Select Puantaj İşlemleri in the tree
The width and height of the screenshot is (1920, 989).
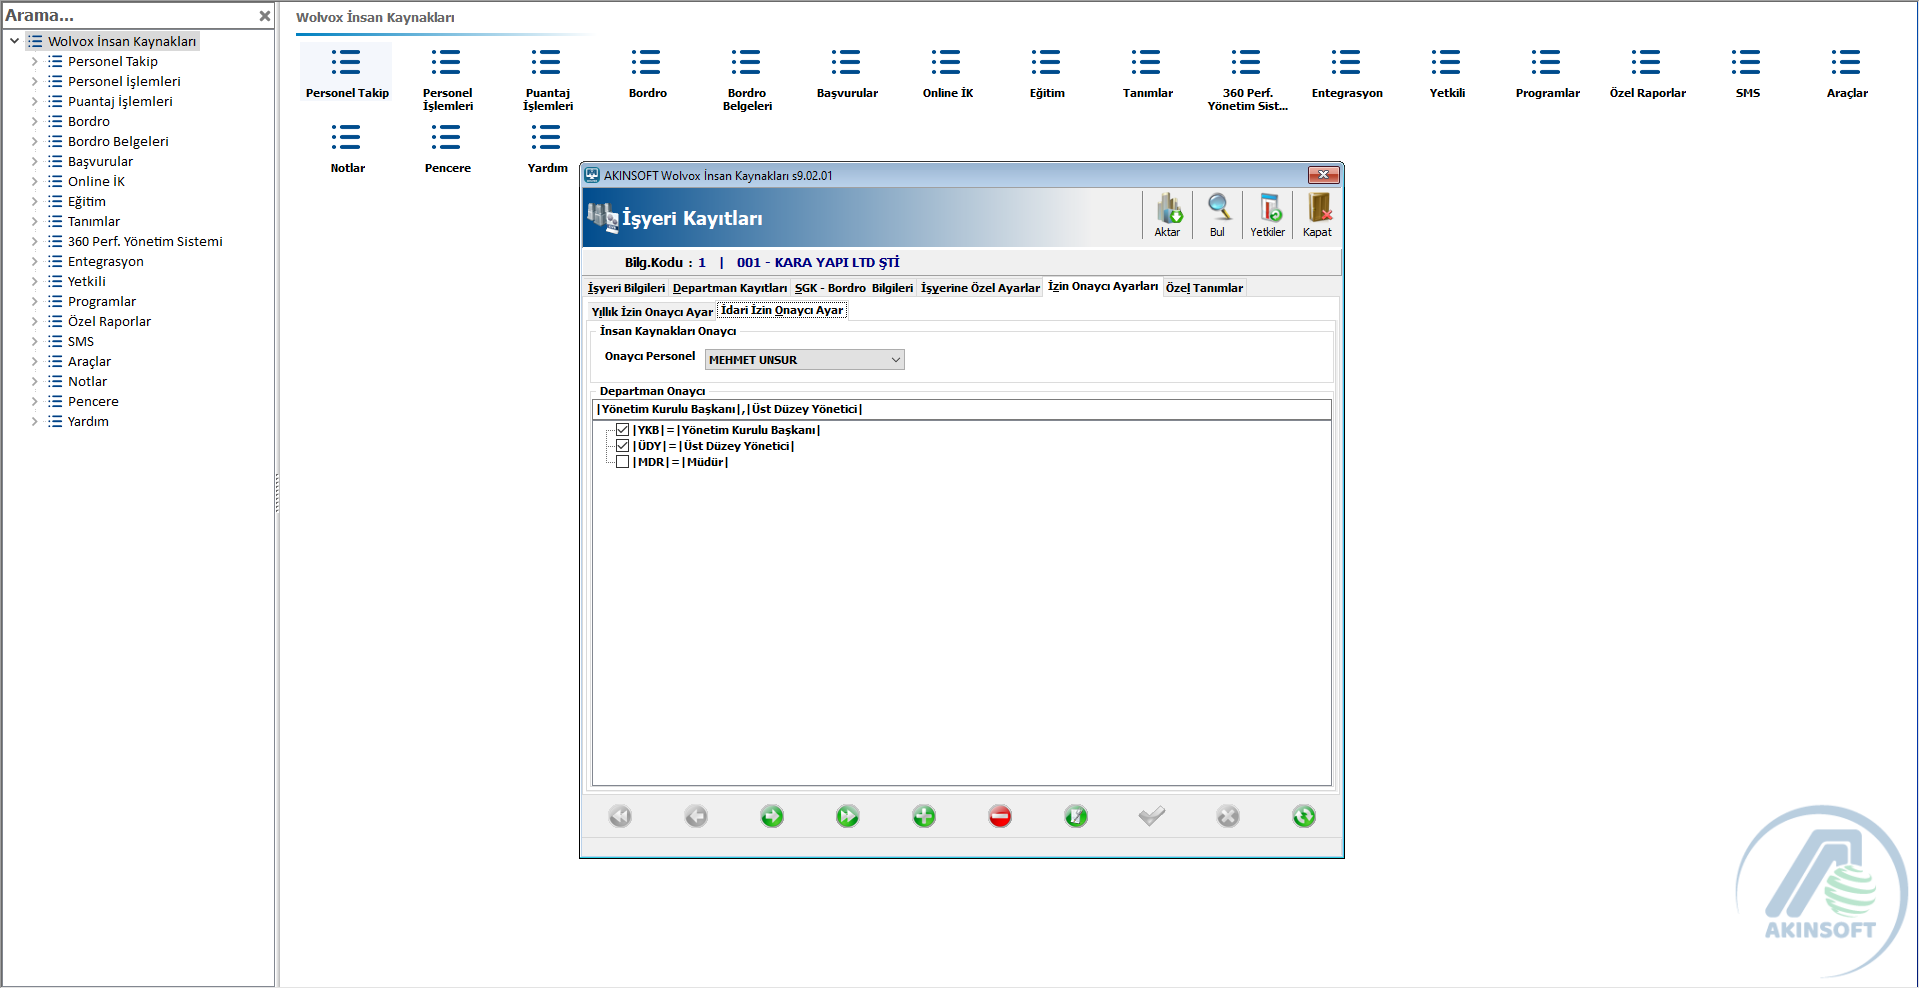pyautogui.click(x=120, y=101)
